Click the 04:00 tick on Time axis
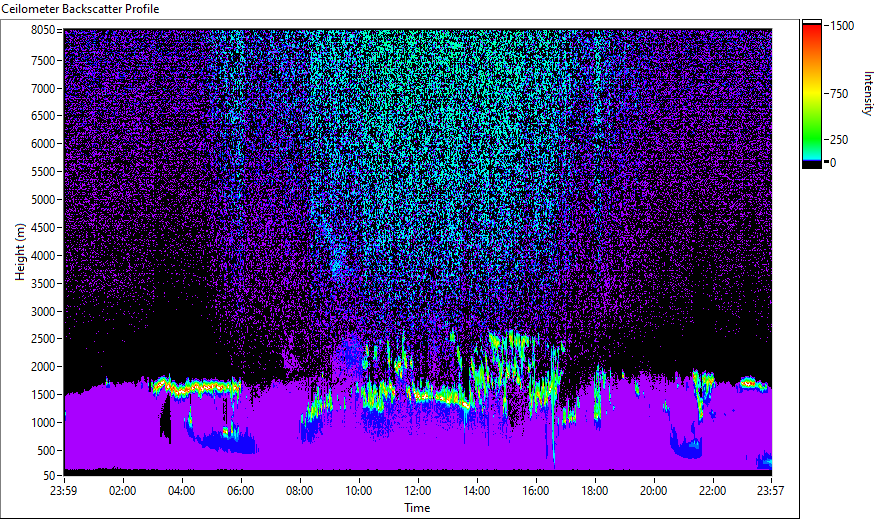This screenshot has height=519, width=878. (x=181, y=491)
